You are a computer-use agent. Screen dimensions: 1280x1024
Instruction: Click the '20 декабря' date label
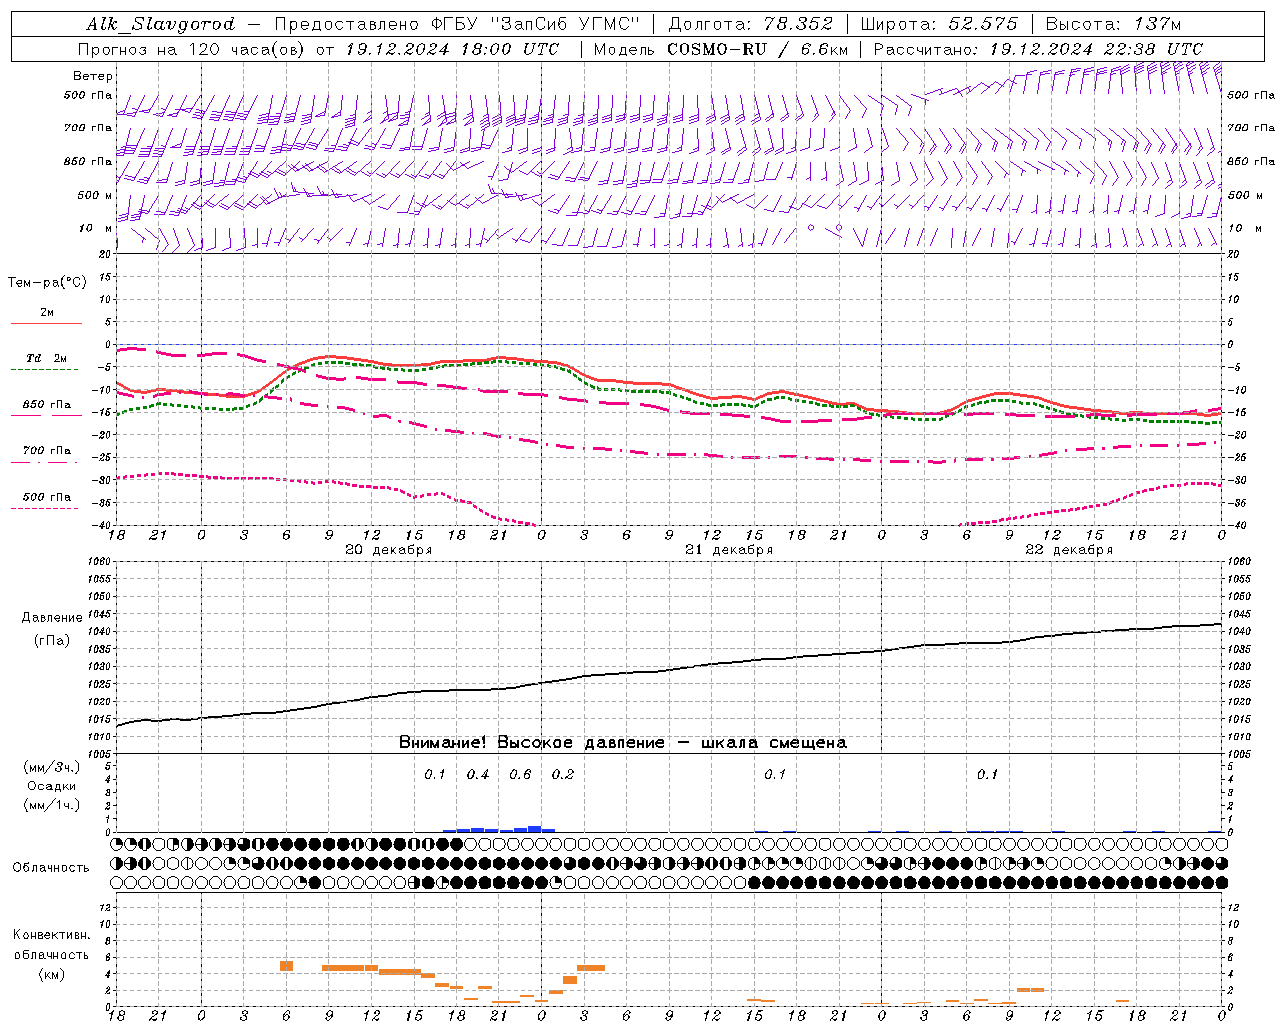point(388,550)
